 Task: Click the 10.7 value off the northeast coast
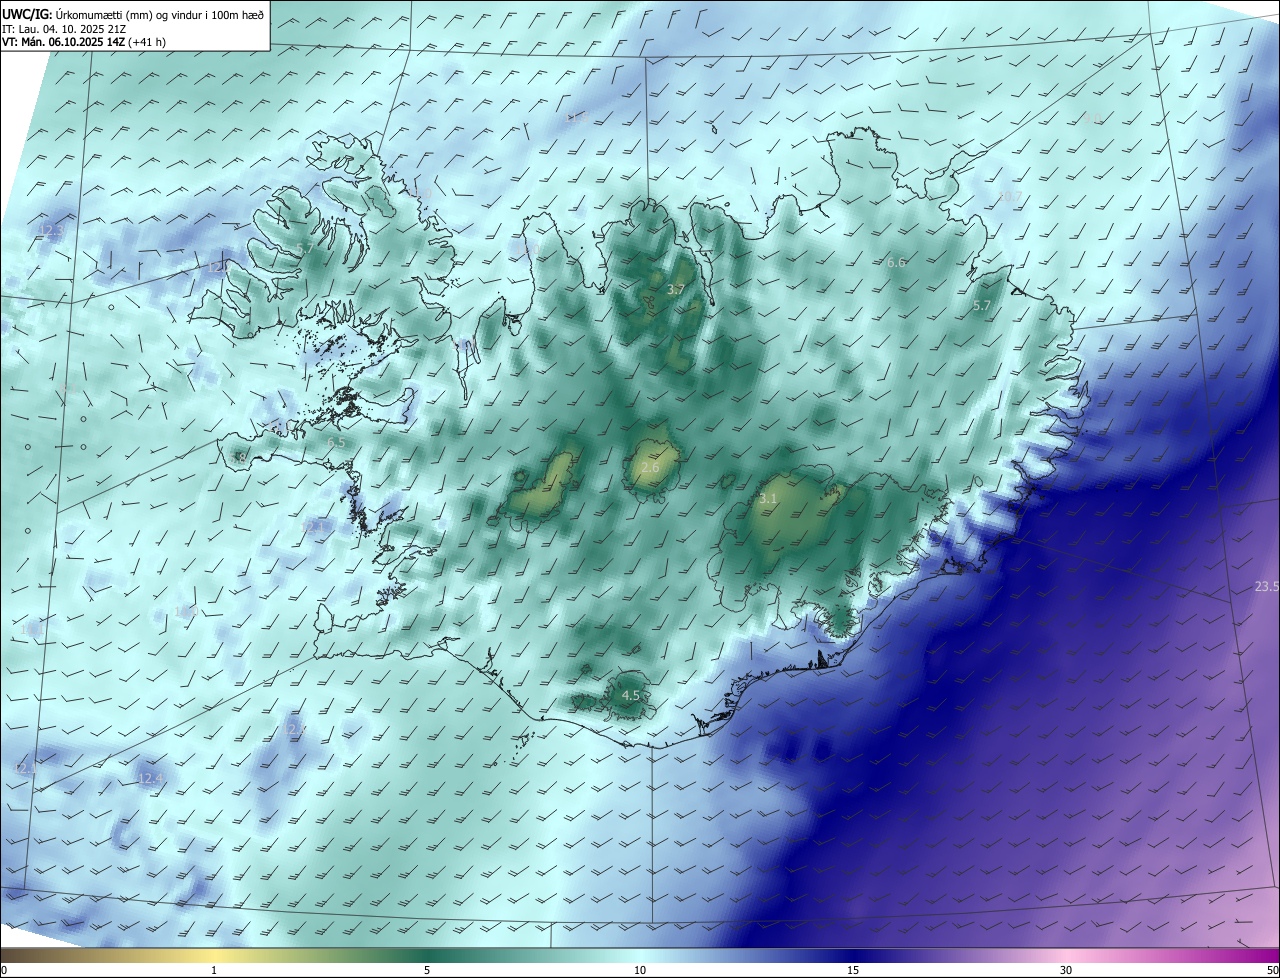pos(1010,196)
